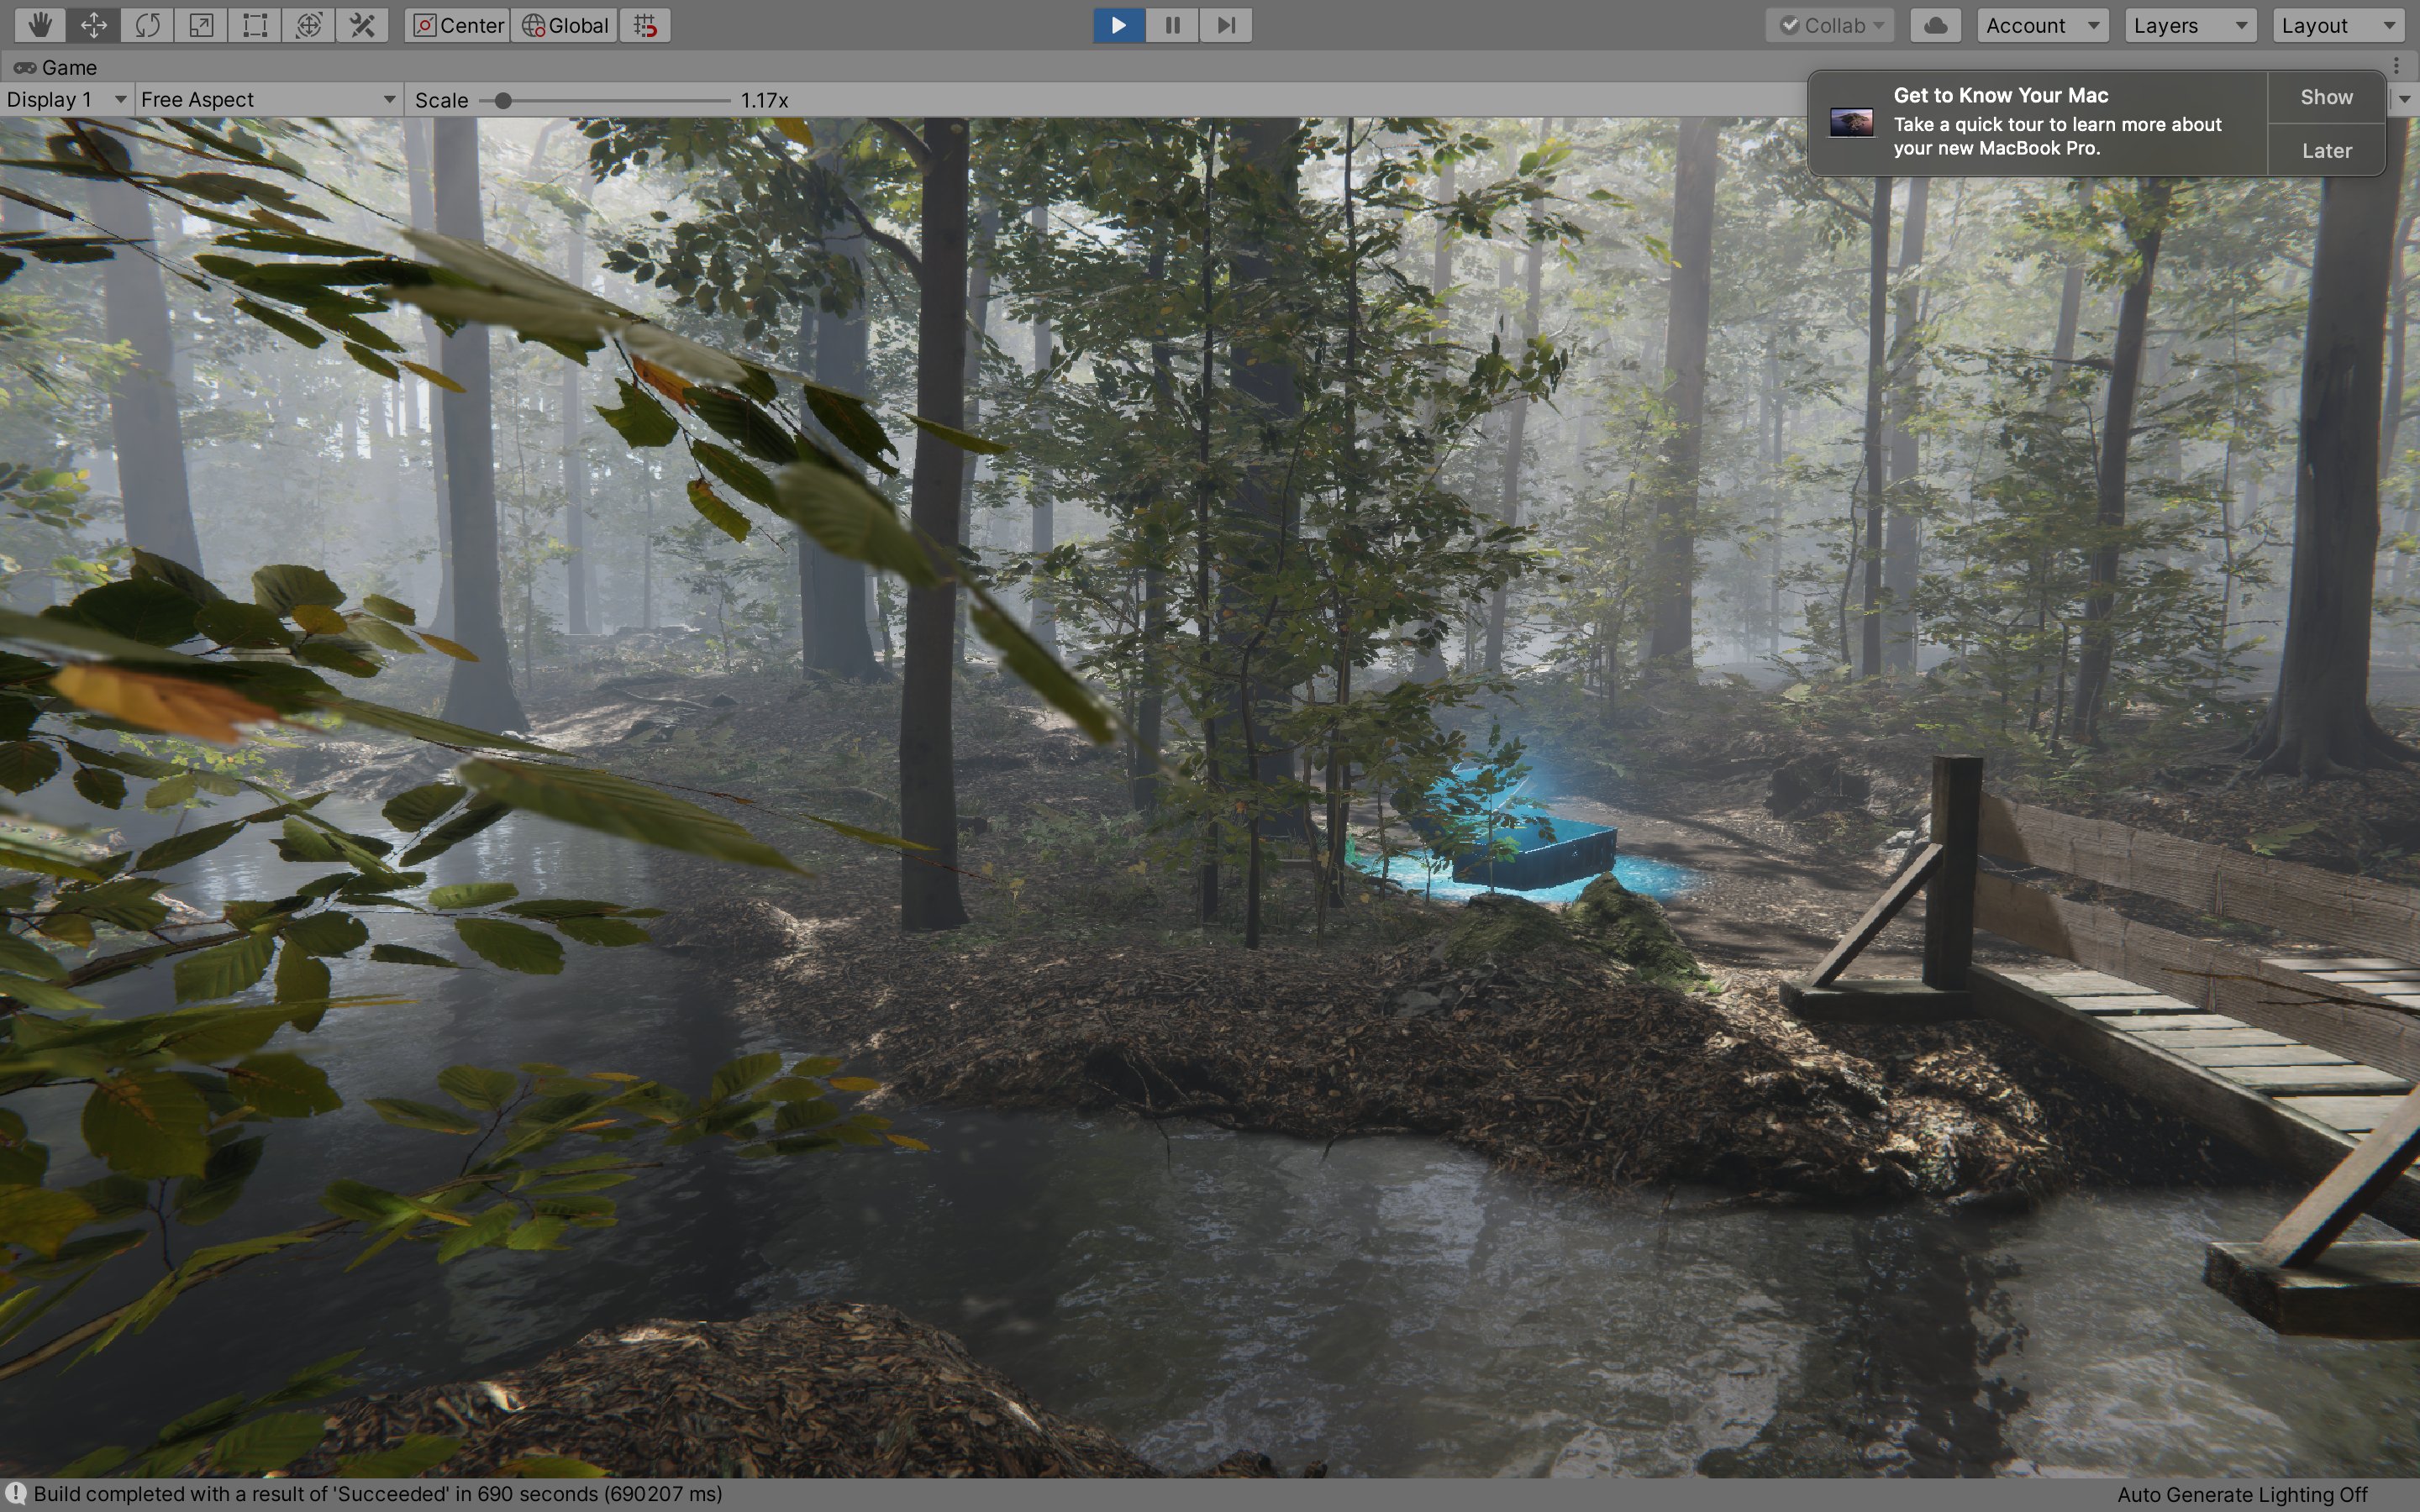Click the Play button
Viewport: 2420px width, 1512px height.
coord(1119,25)
